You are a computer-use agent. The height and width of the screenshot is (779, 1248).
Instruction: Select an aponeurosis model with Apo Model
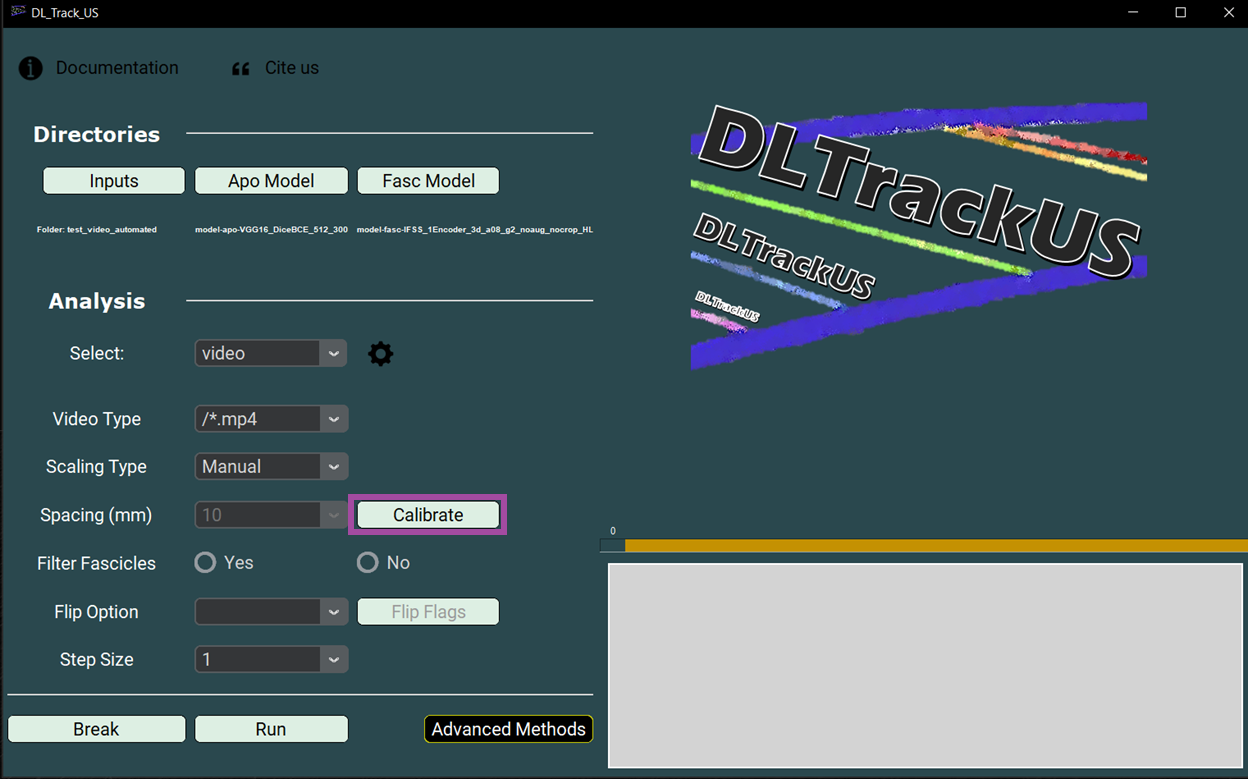[271, 180]
